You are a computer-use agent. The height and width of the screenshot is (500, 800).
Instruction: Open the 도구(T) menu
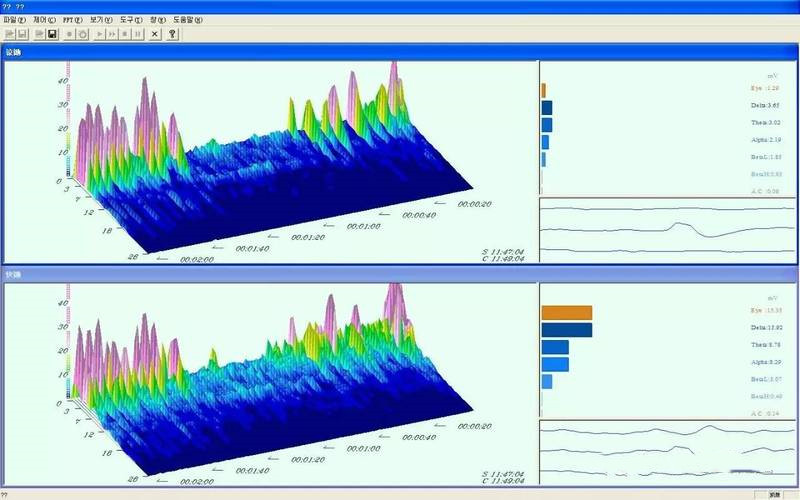pos(131,20)
